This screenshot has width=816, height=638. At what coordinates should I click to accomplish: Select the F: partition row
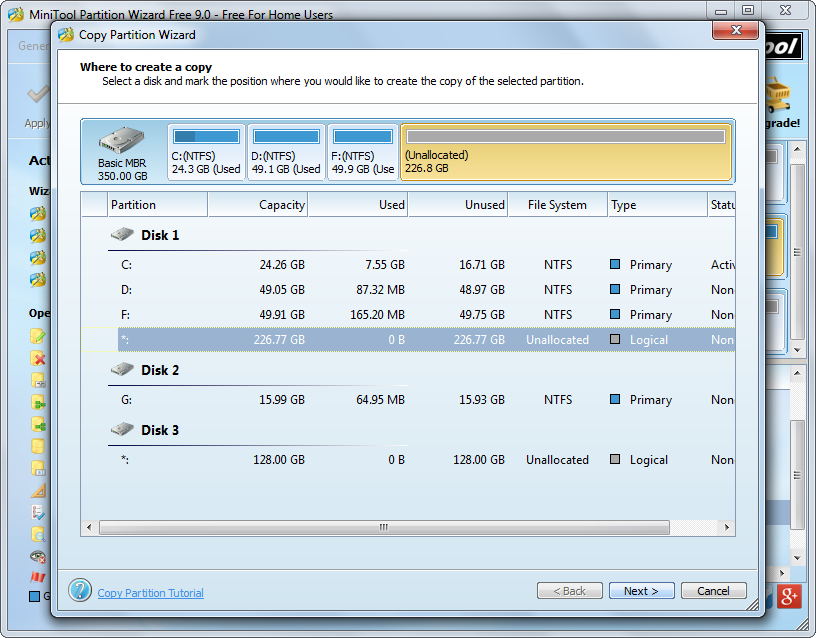[x=408, y=314]
